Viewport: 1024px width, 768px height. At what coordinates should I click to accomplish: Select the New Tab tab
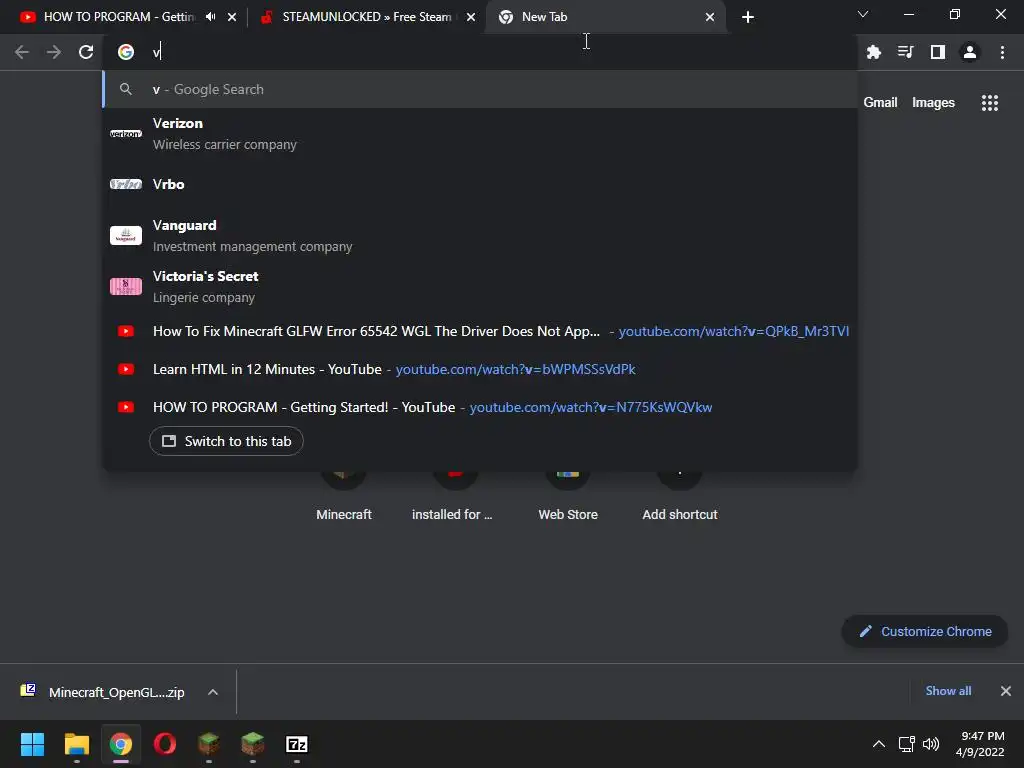click(606, 17)
